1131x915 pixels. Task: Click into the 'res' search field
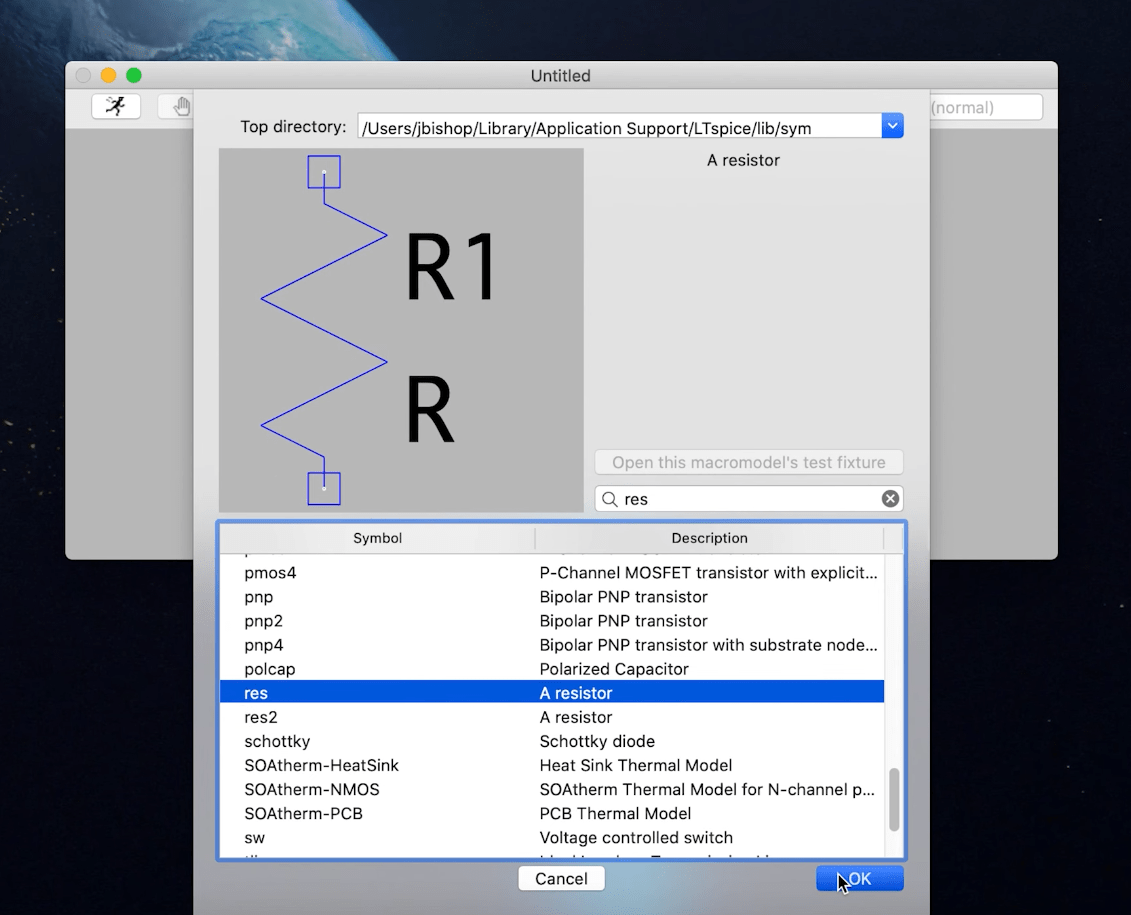click(x=750, y=499)
